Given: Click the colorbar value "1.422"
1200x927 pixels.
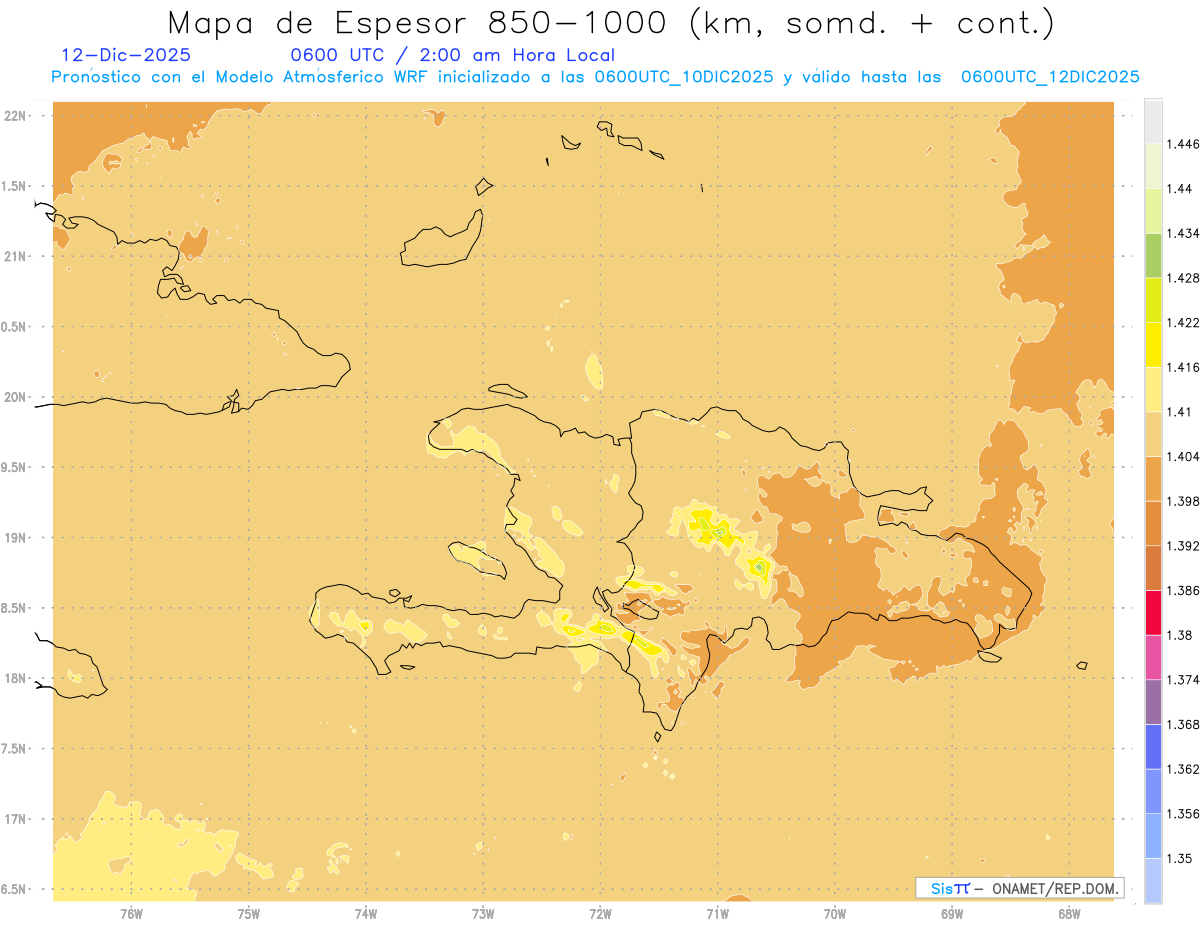Looking at the screenshot, I should click(x=1183, y=323).
